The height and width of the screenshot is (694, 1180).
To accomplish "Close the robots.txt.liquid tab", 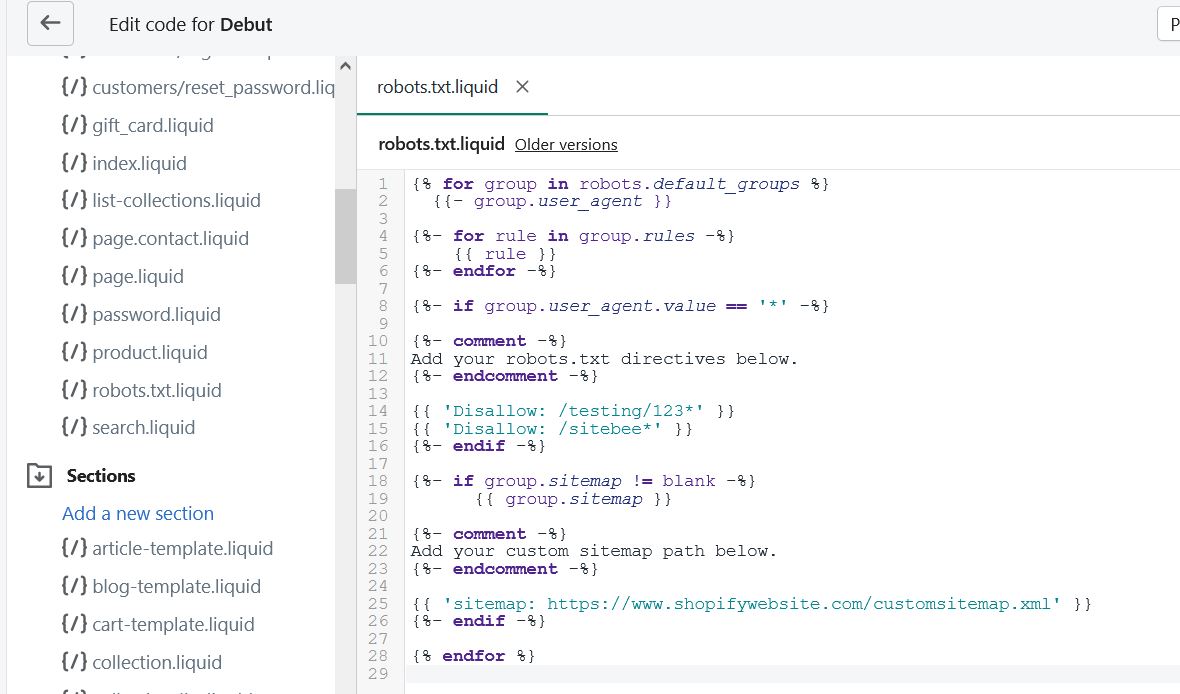I will pos(522,87).
